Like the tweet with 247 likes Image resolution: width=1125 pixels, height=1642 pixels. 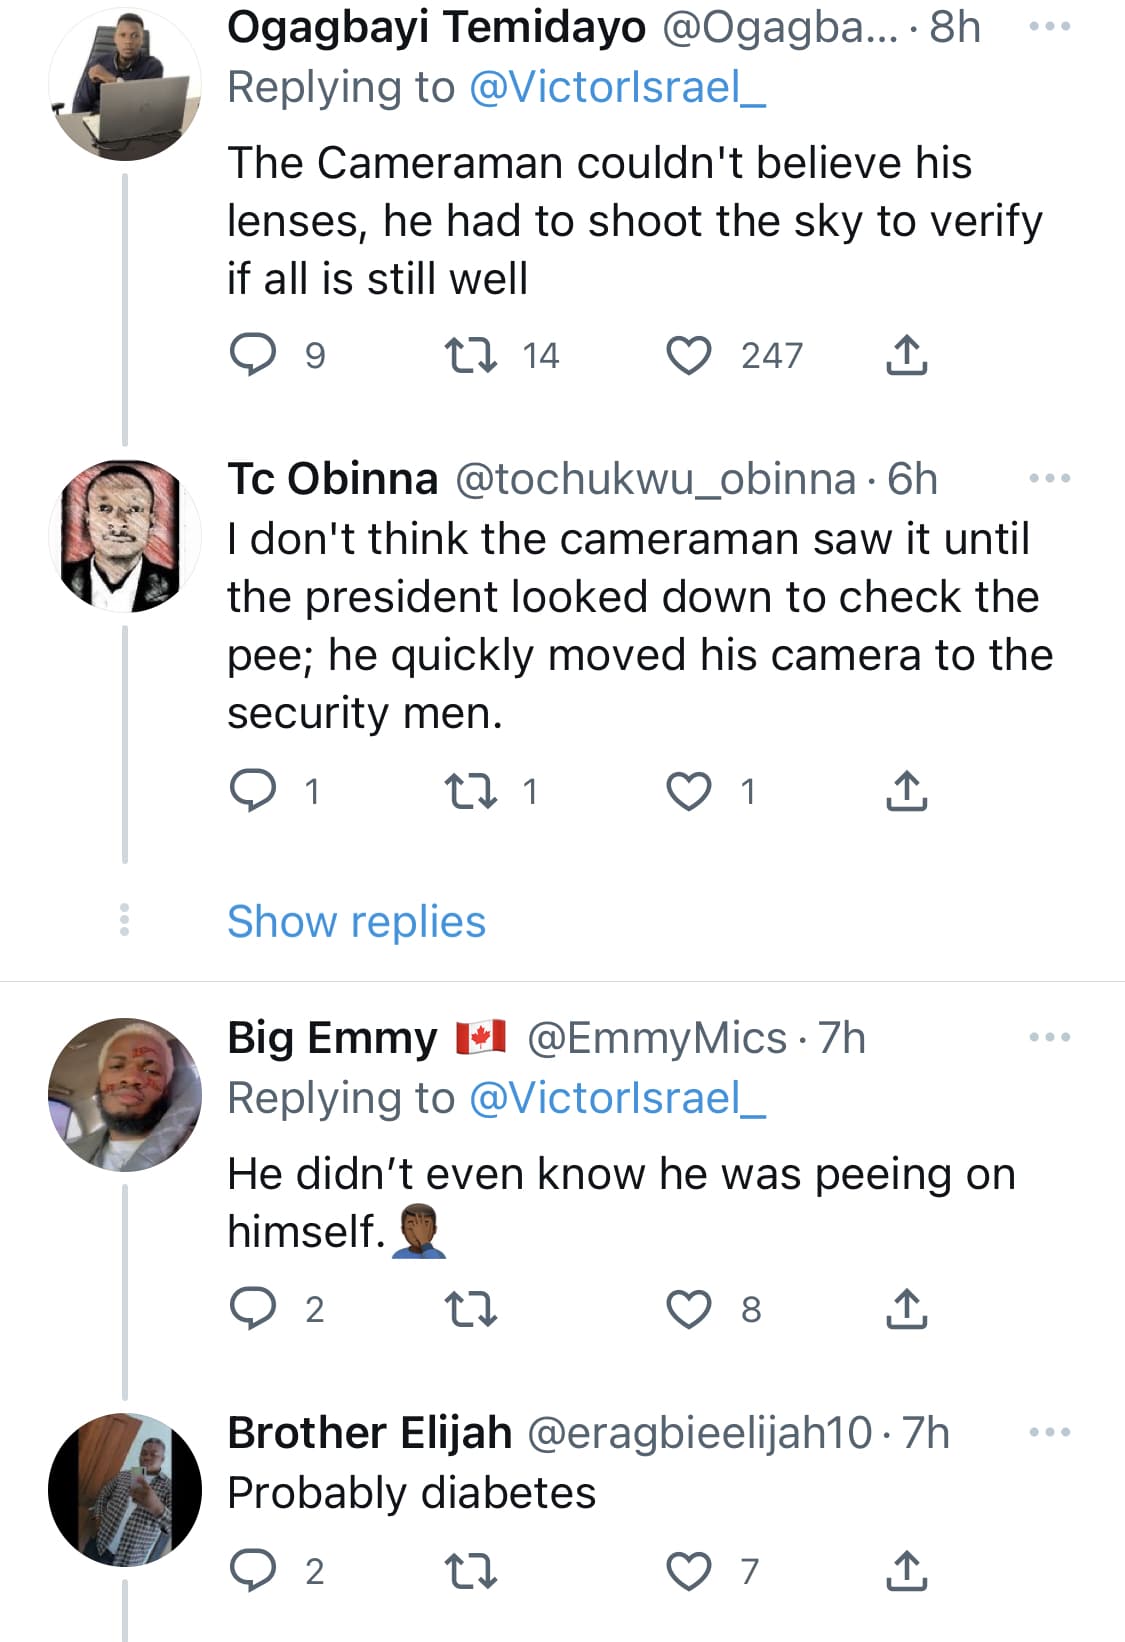point(689,355)
